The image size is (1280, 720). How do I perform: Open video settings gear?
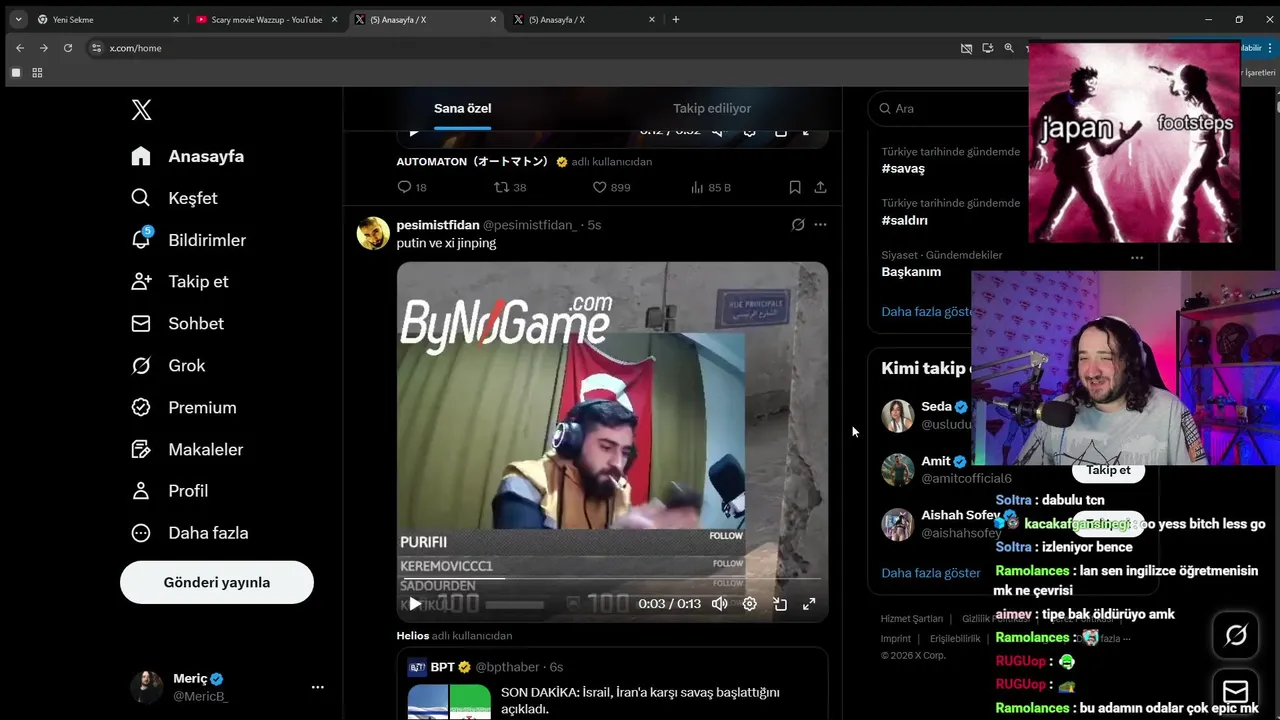point(749,603)
